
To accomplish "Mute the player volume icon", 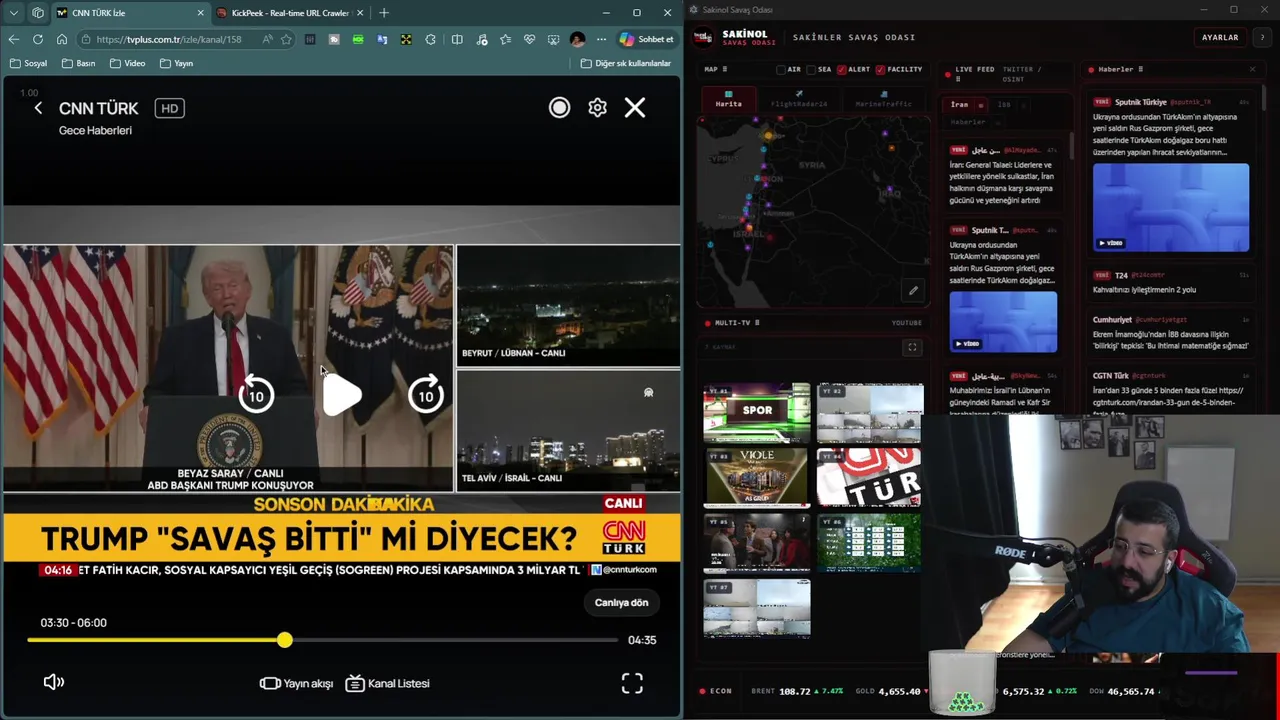I will tap(54, 682).
